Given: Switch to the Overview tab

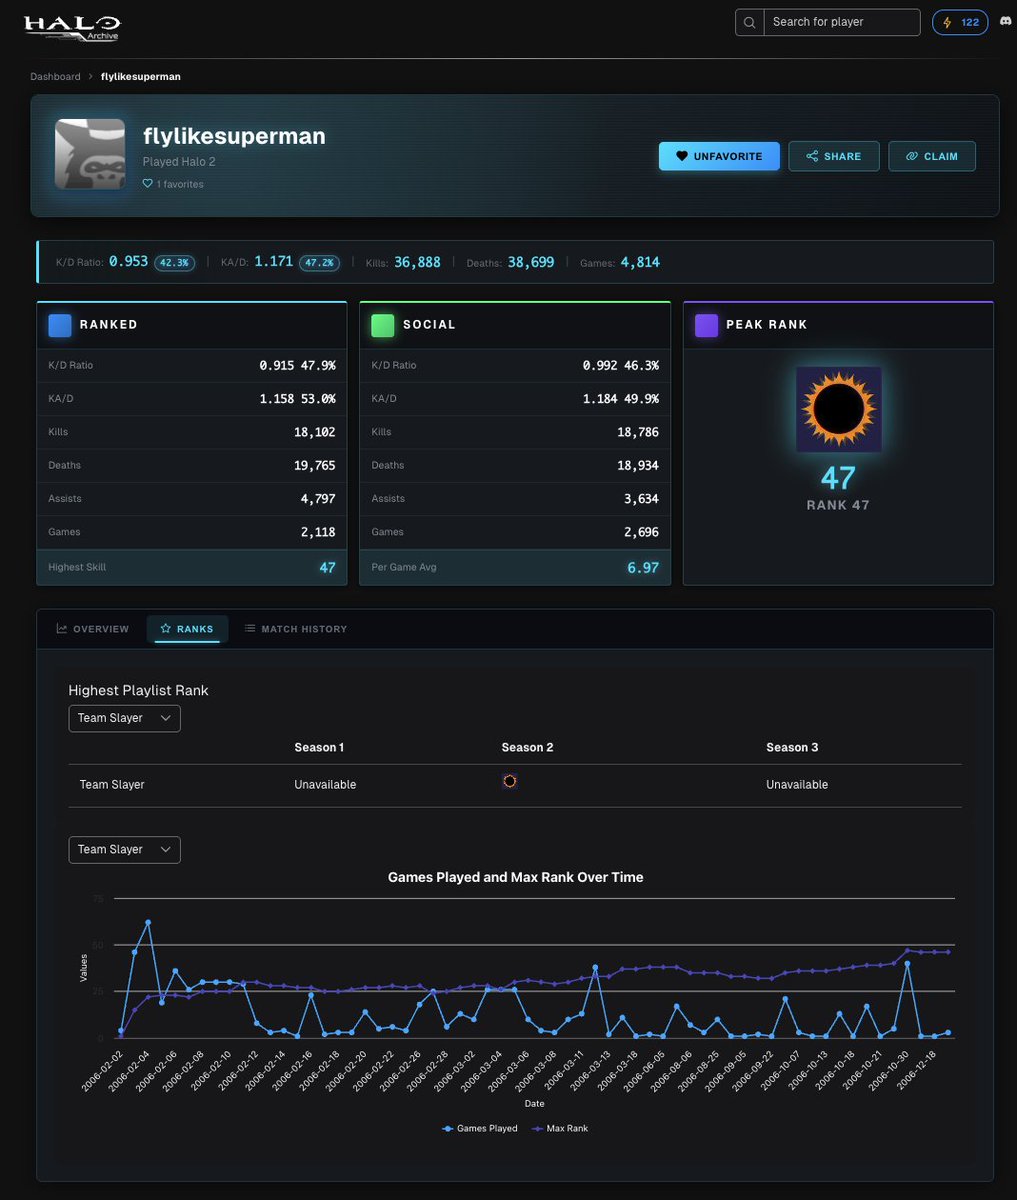Looking at the screenshot, I should click(x=93, y=629).
